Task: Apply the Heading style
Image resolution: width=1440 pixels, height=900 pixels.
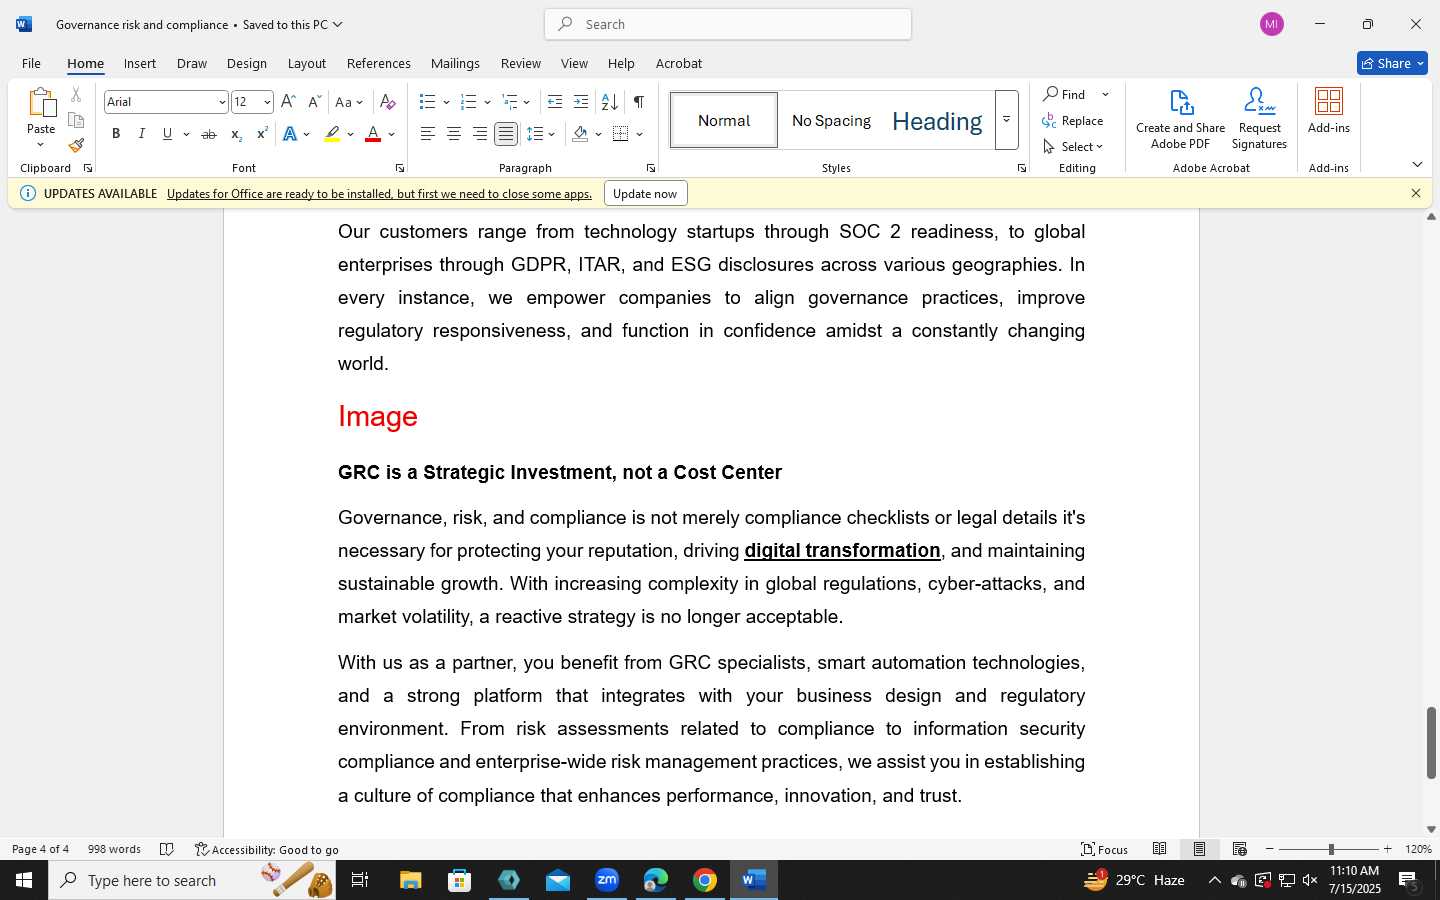Action: pyautogui.click(x=937, y=120)
